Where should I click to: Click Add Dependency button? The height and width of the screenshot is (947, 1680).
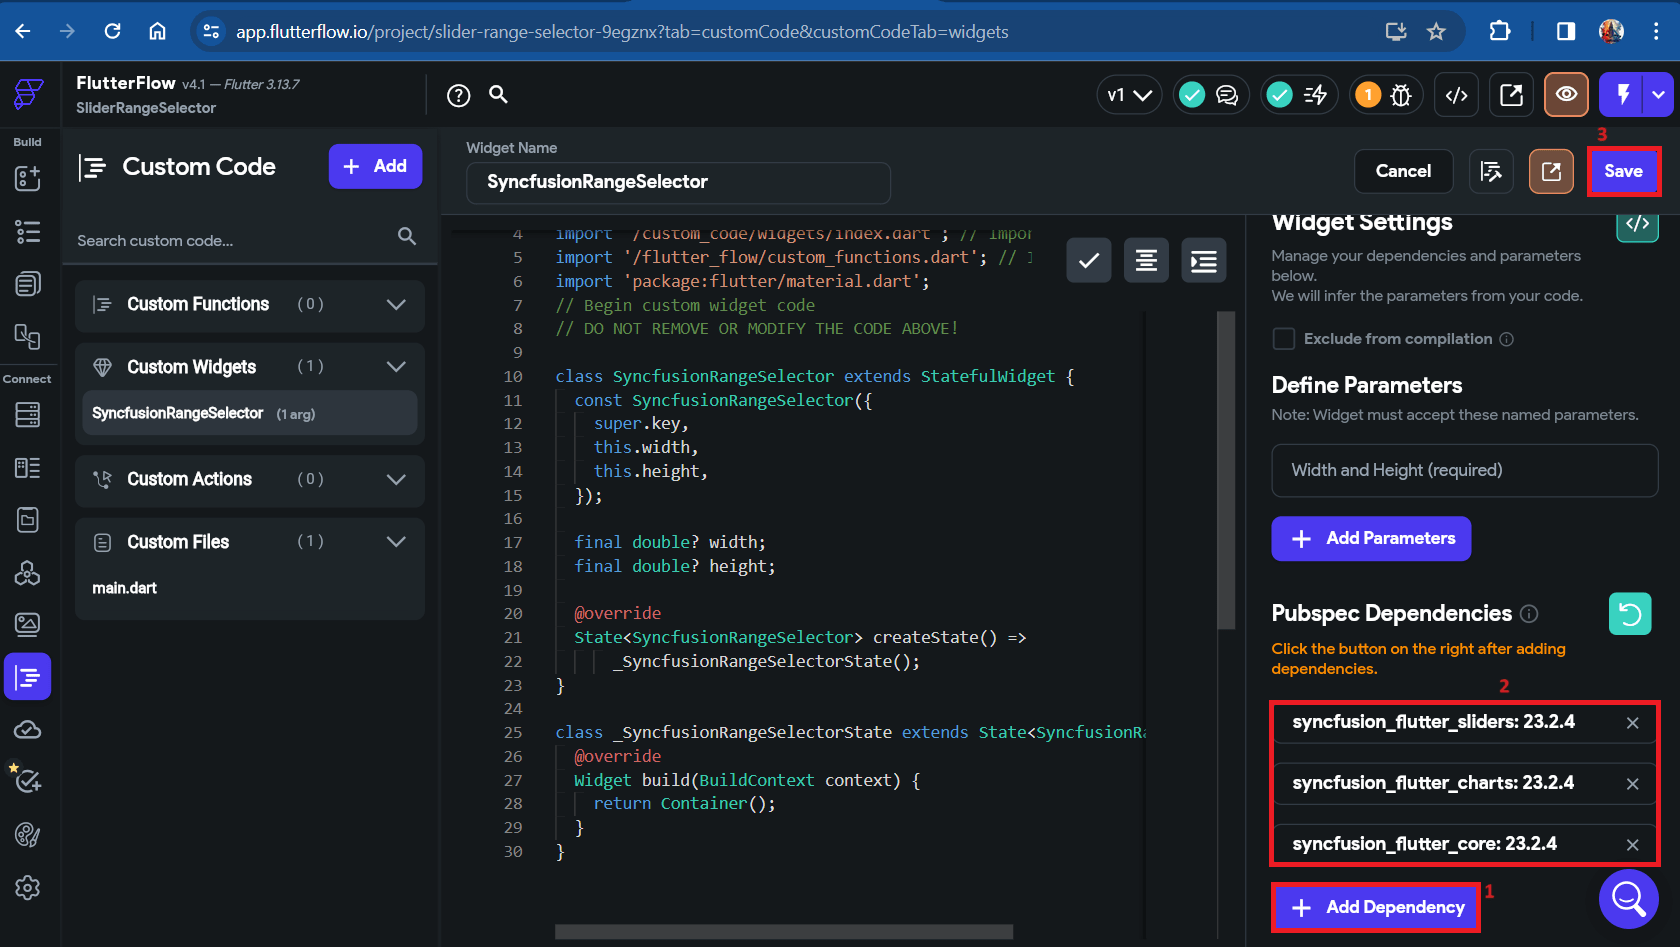point(1376,908)
